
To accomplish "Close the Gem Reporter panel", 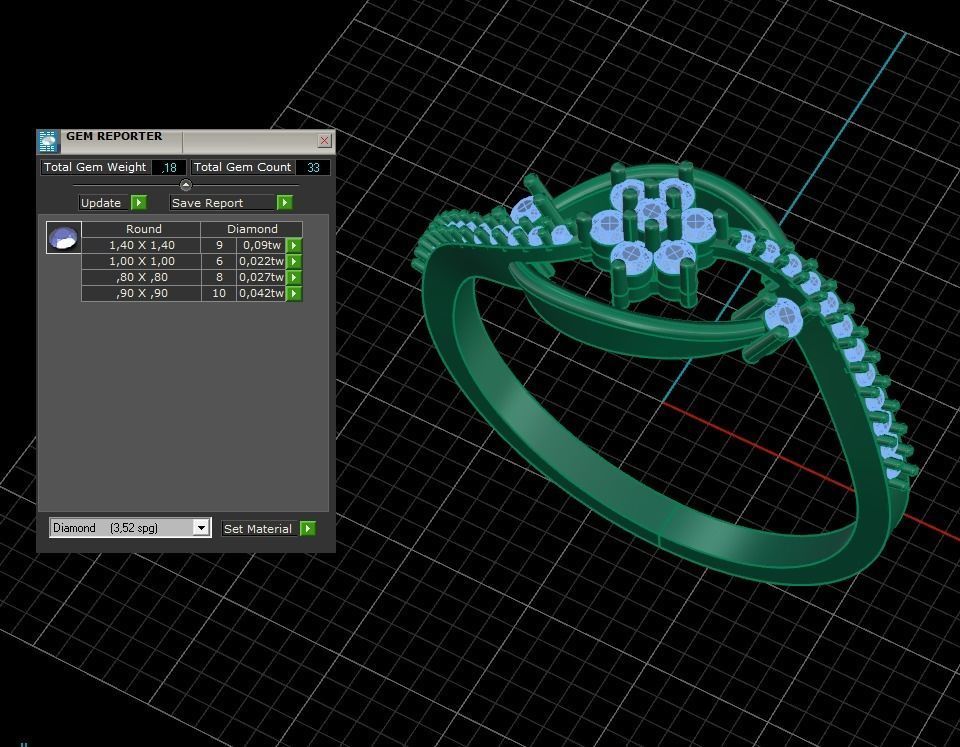I will [324, 140].
